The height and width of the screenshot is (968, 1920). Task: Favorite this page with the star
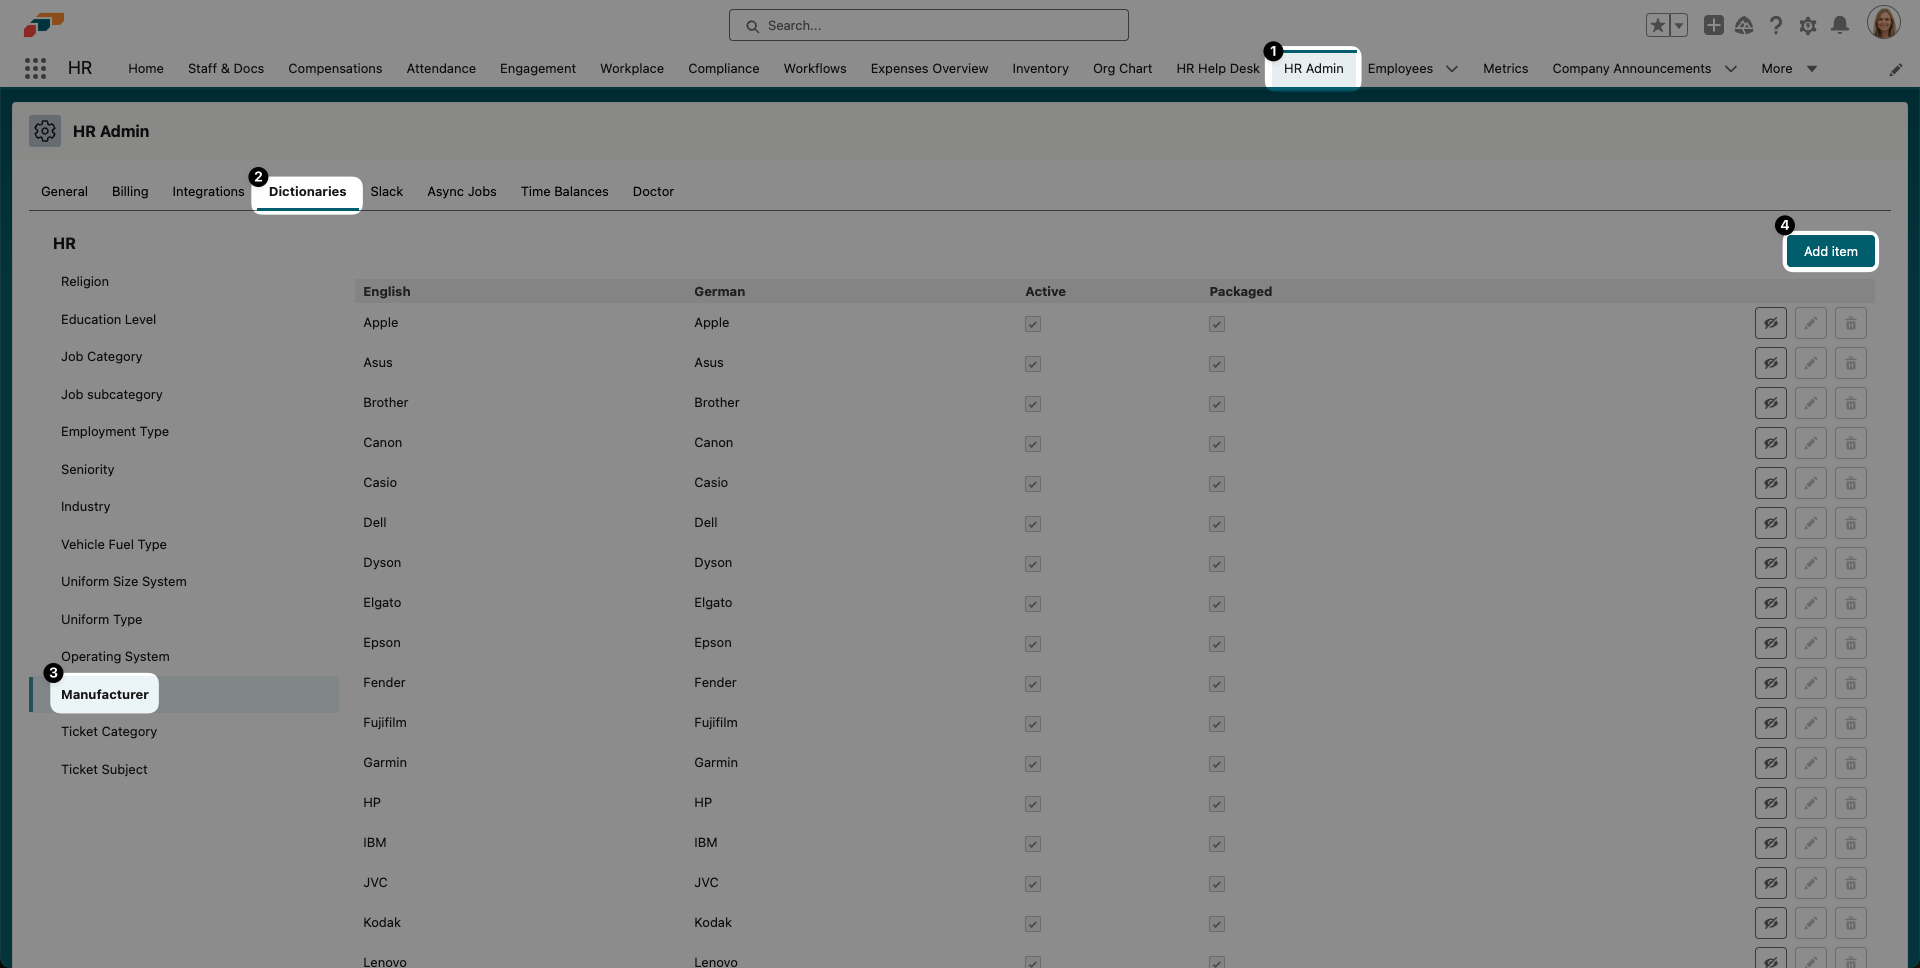pos(1657,25)
